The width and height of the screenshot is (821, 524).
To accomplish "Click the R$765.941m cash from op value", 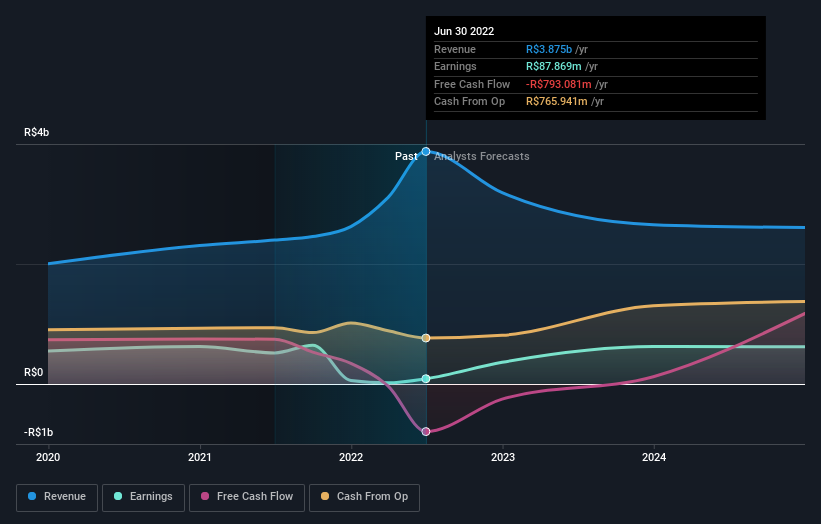I will 557,102.
